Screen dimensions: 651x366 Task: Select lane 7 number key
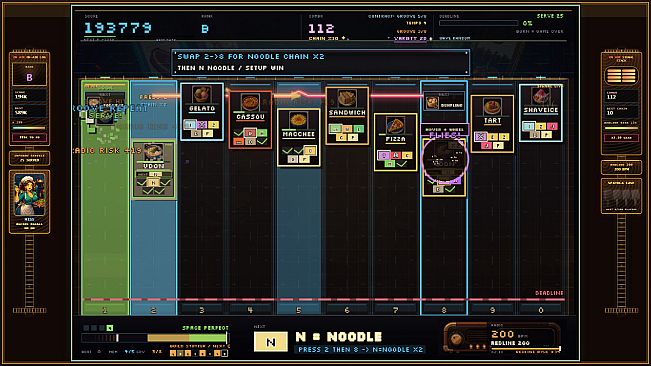pyautogui.click(x=395, y=310)
